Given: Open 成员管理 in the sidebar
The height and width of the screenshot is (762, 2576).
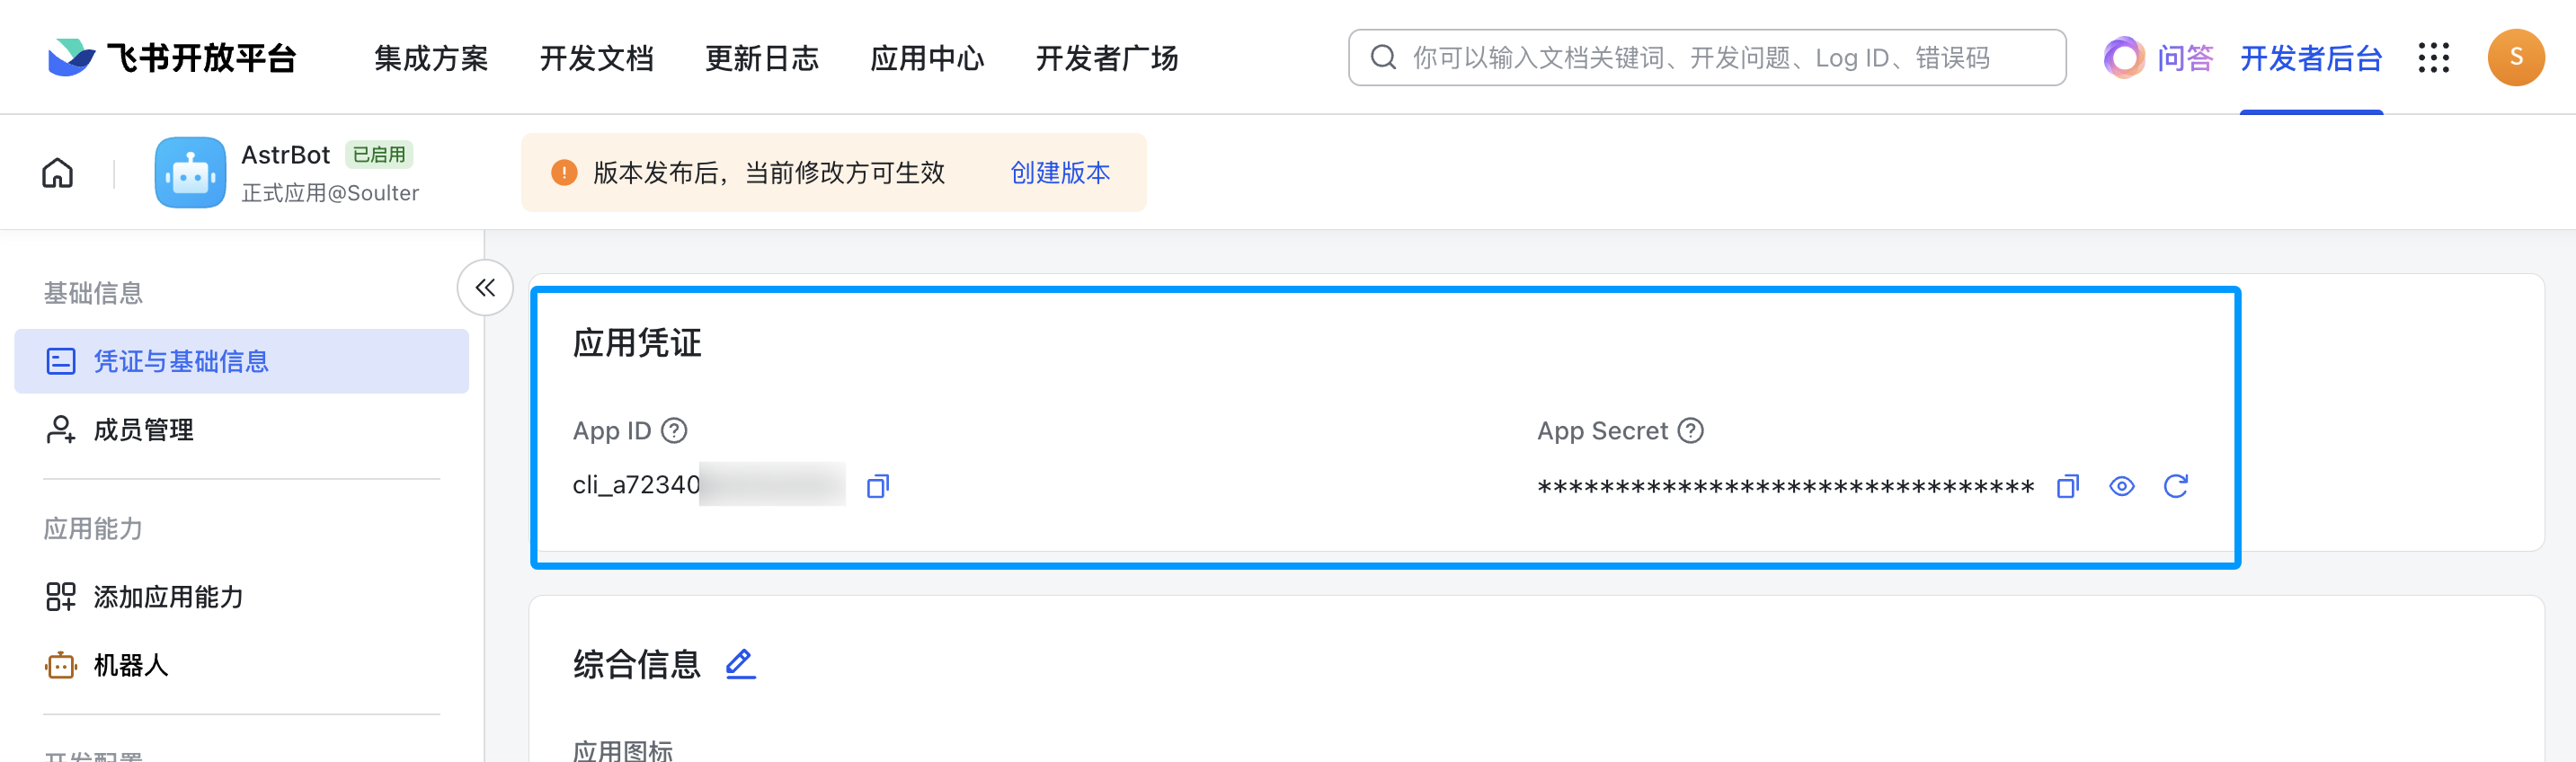Looking at the screenshot, I should tap(241, 430).
